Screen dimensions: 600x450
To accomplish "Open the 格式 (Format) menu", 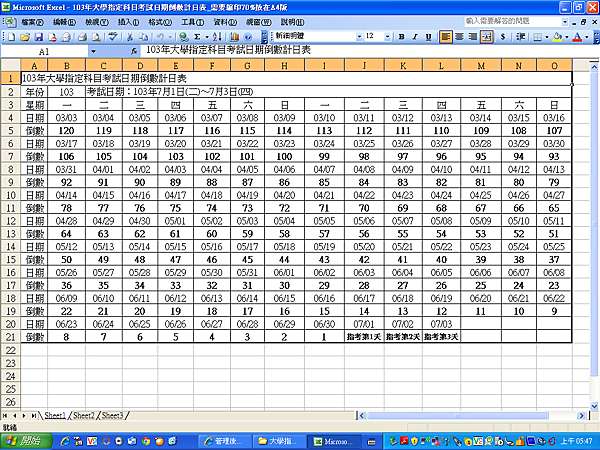I will pos(160,22).
